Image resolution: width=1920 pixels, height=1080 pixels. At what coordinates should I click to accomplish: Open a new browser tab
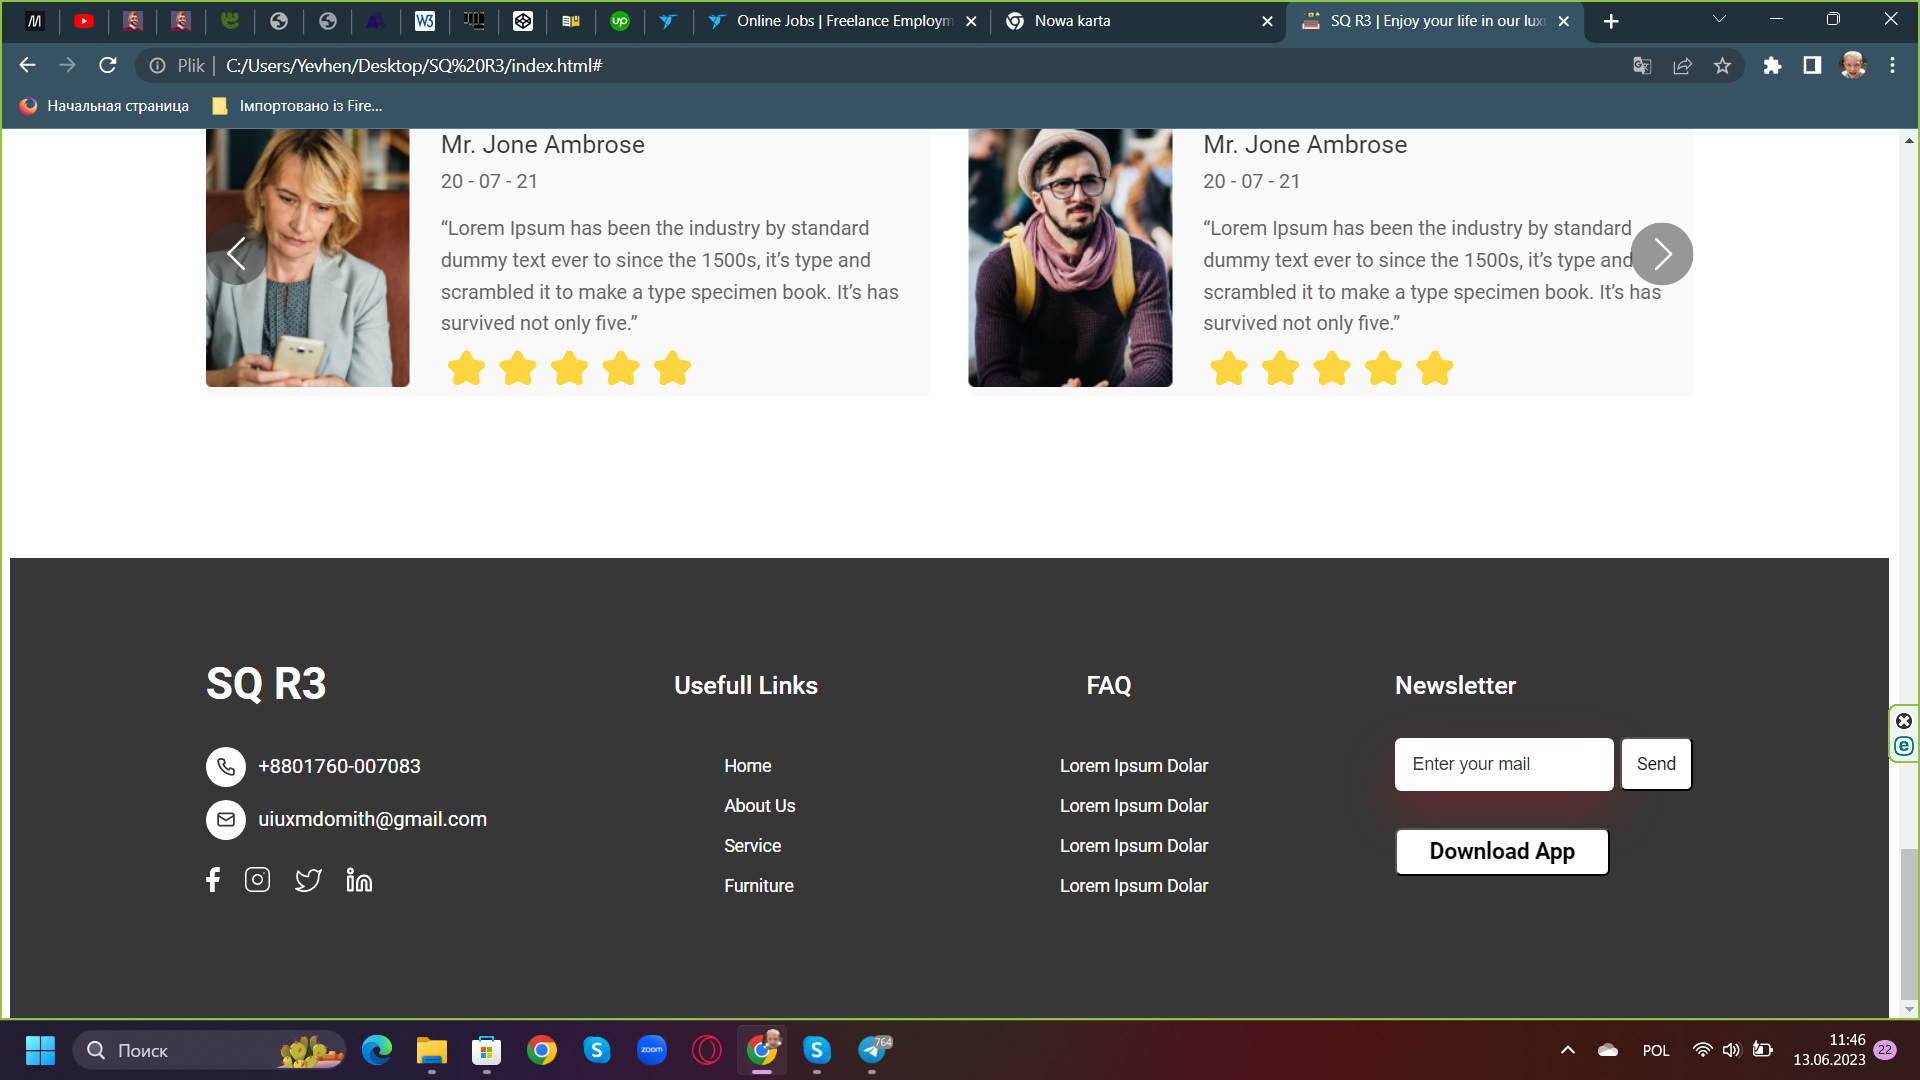click(1611, 21)
